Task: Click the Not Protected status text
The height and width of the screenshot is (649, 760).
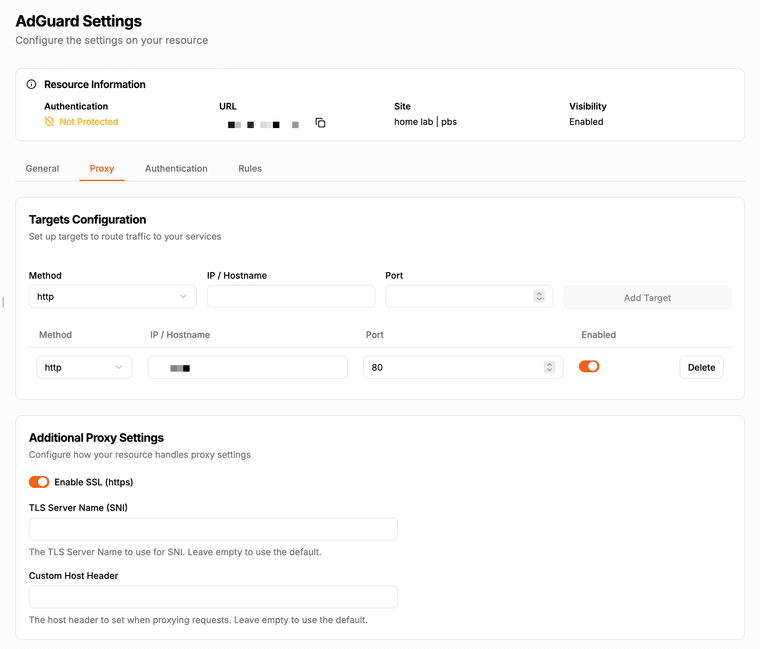Action: (89, 122)
